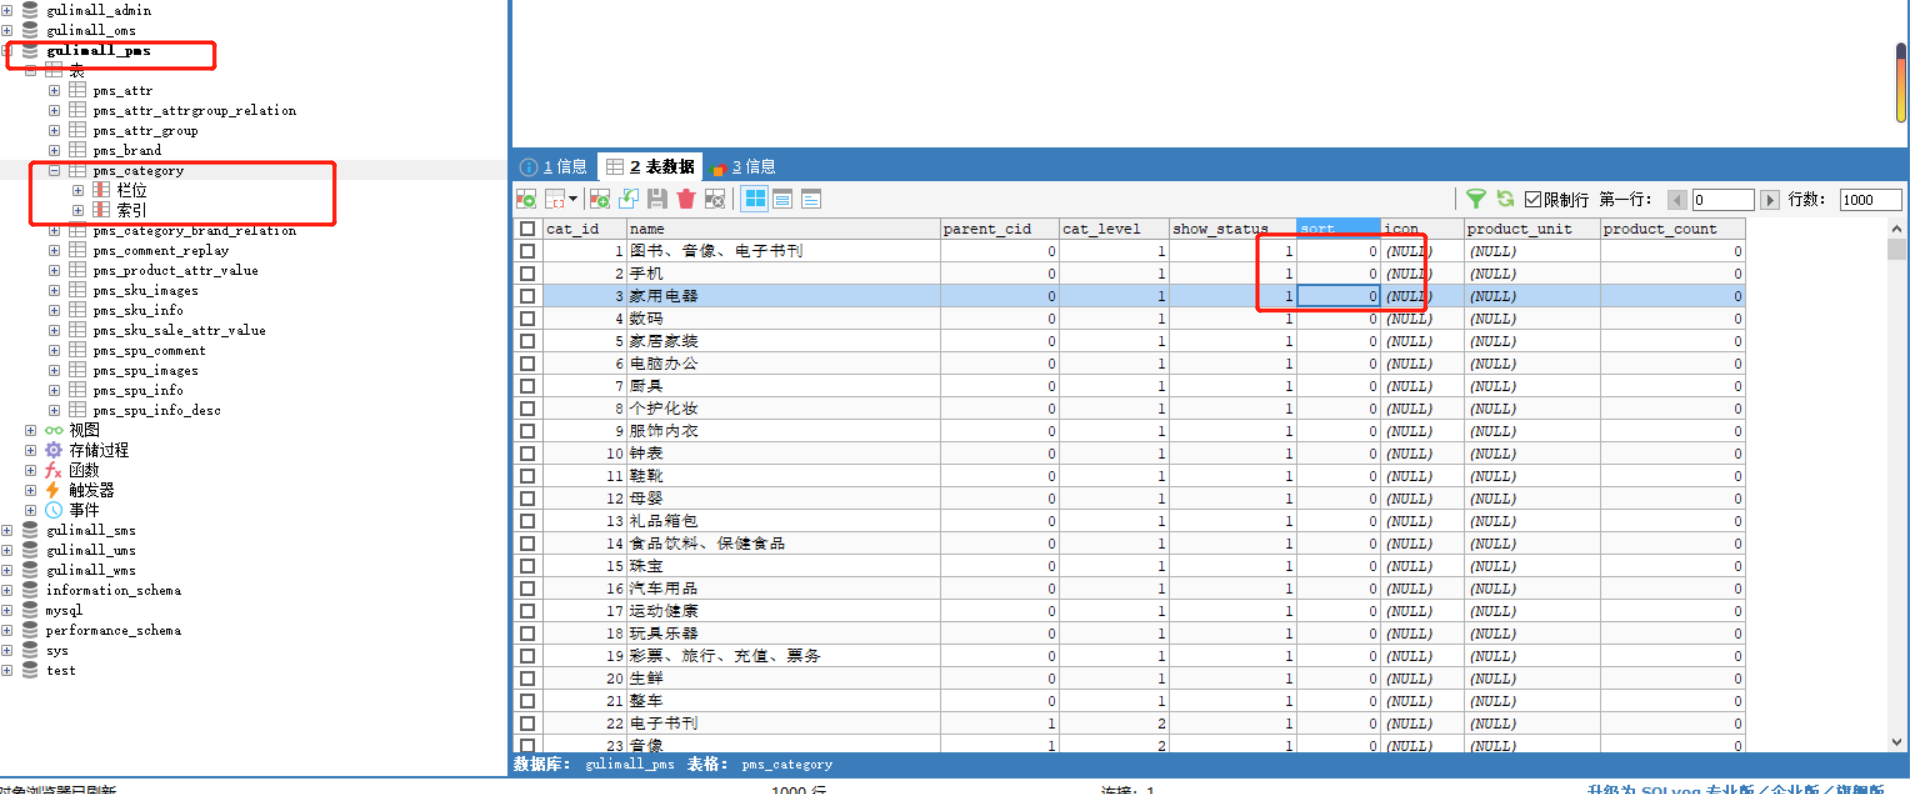
Task: Select pms_category_brand_relation in the tree
Action: point(194,230)
